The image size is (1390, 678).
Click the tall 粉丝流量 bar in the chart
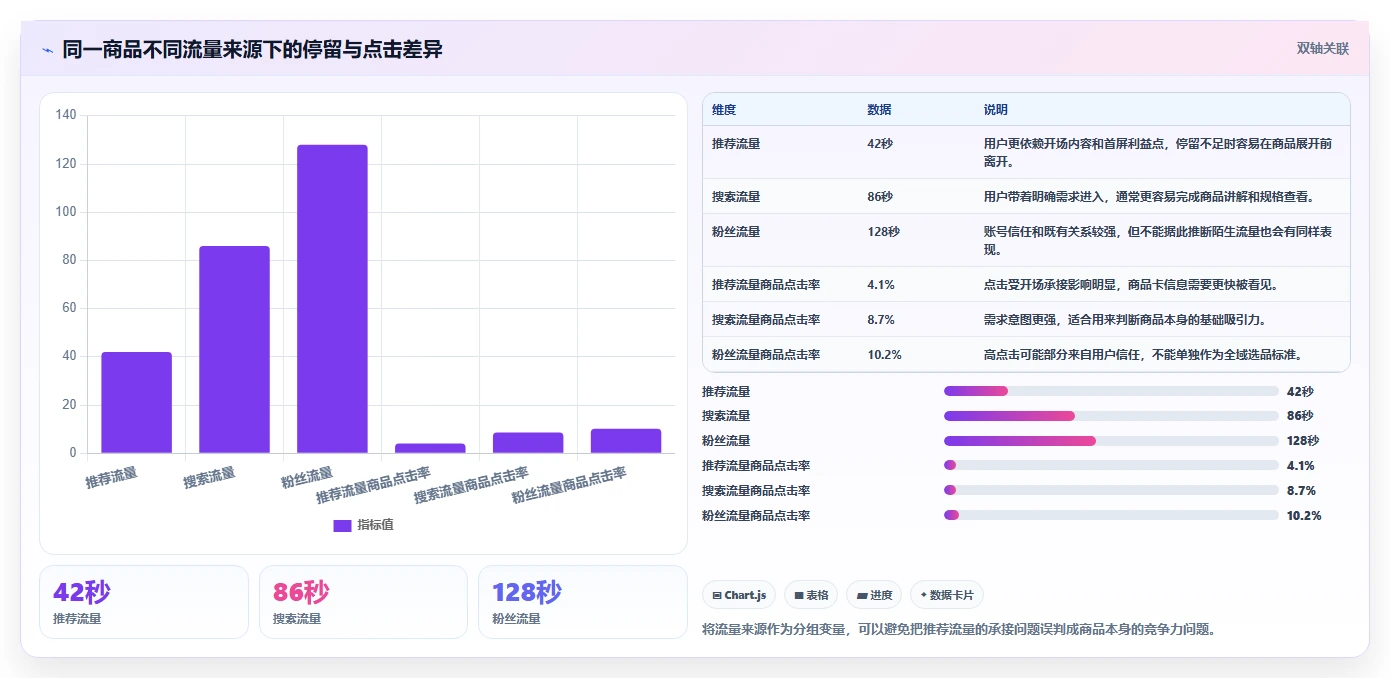click(332, 299)
